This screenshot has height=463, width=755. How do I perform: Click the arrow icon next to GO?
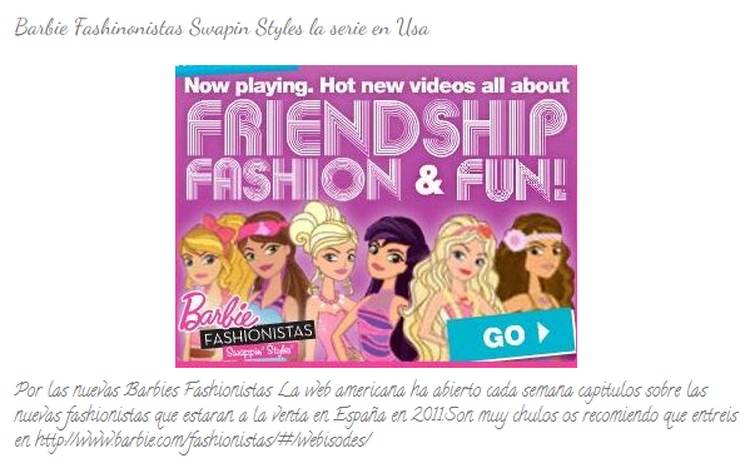point(544,333)
